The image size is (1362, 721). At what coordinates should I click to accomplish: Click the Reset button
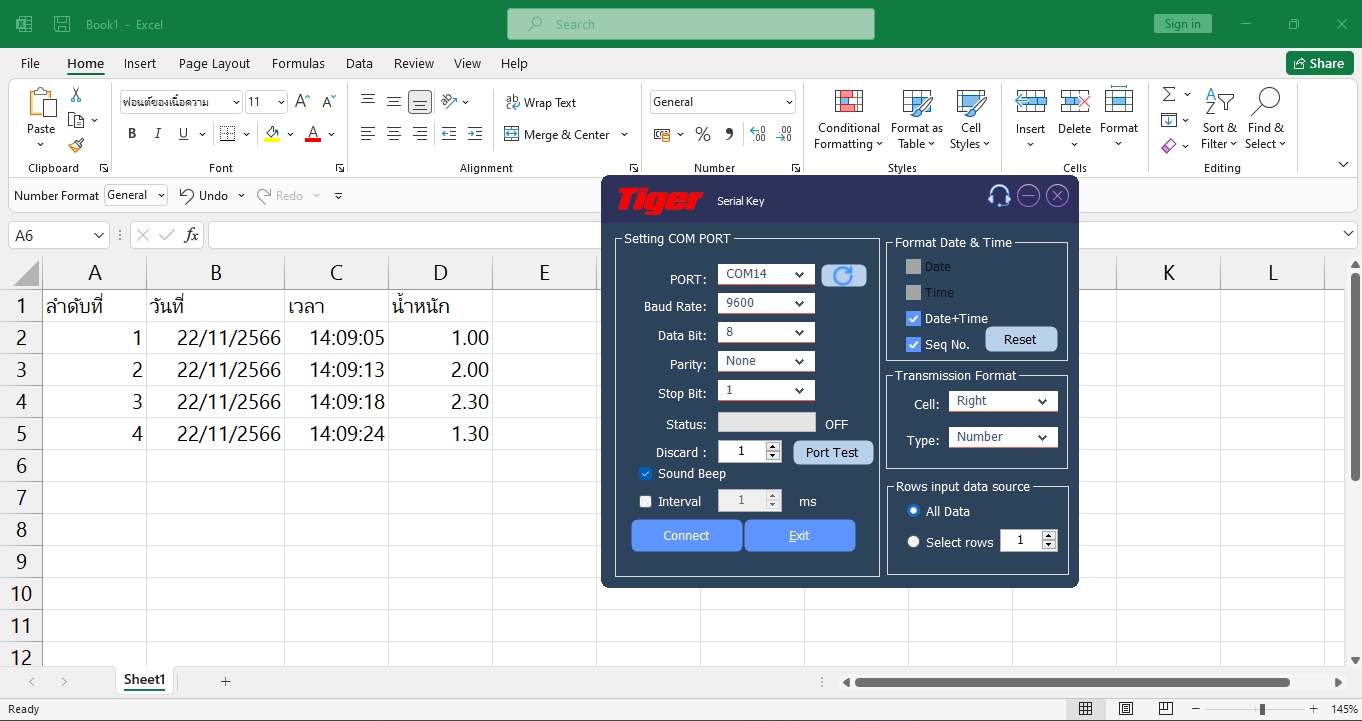point(1020,340)
